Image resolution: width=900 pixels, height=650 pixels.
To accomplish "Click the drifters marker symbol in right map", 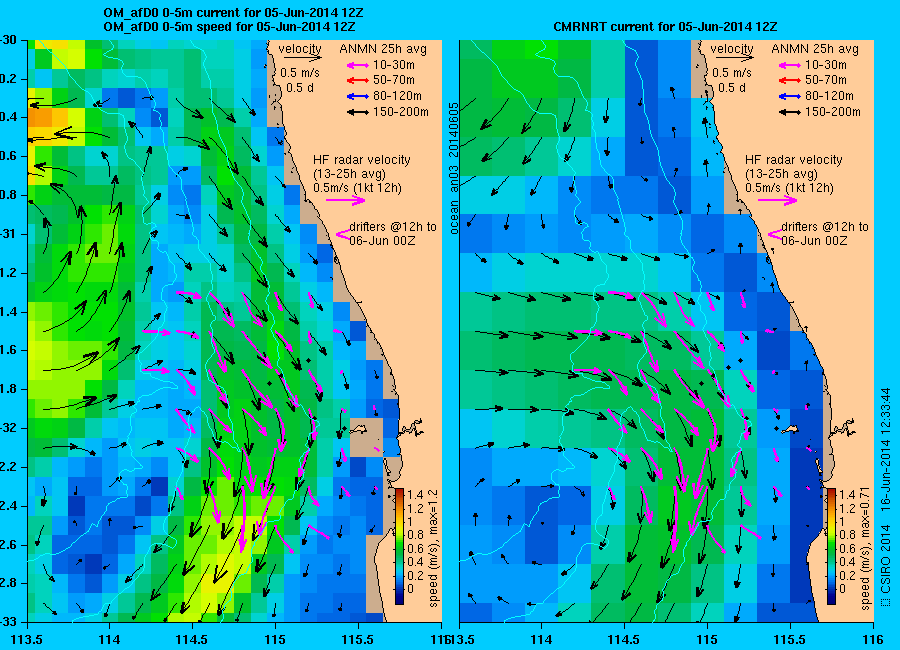I will click(775, 234).
